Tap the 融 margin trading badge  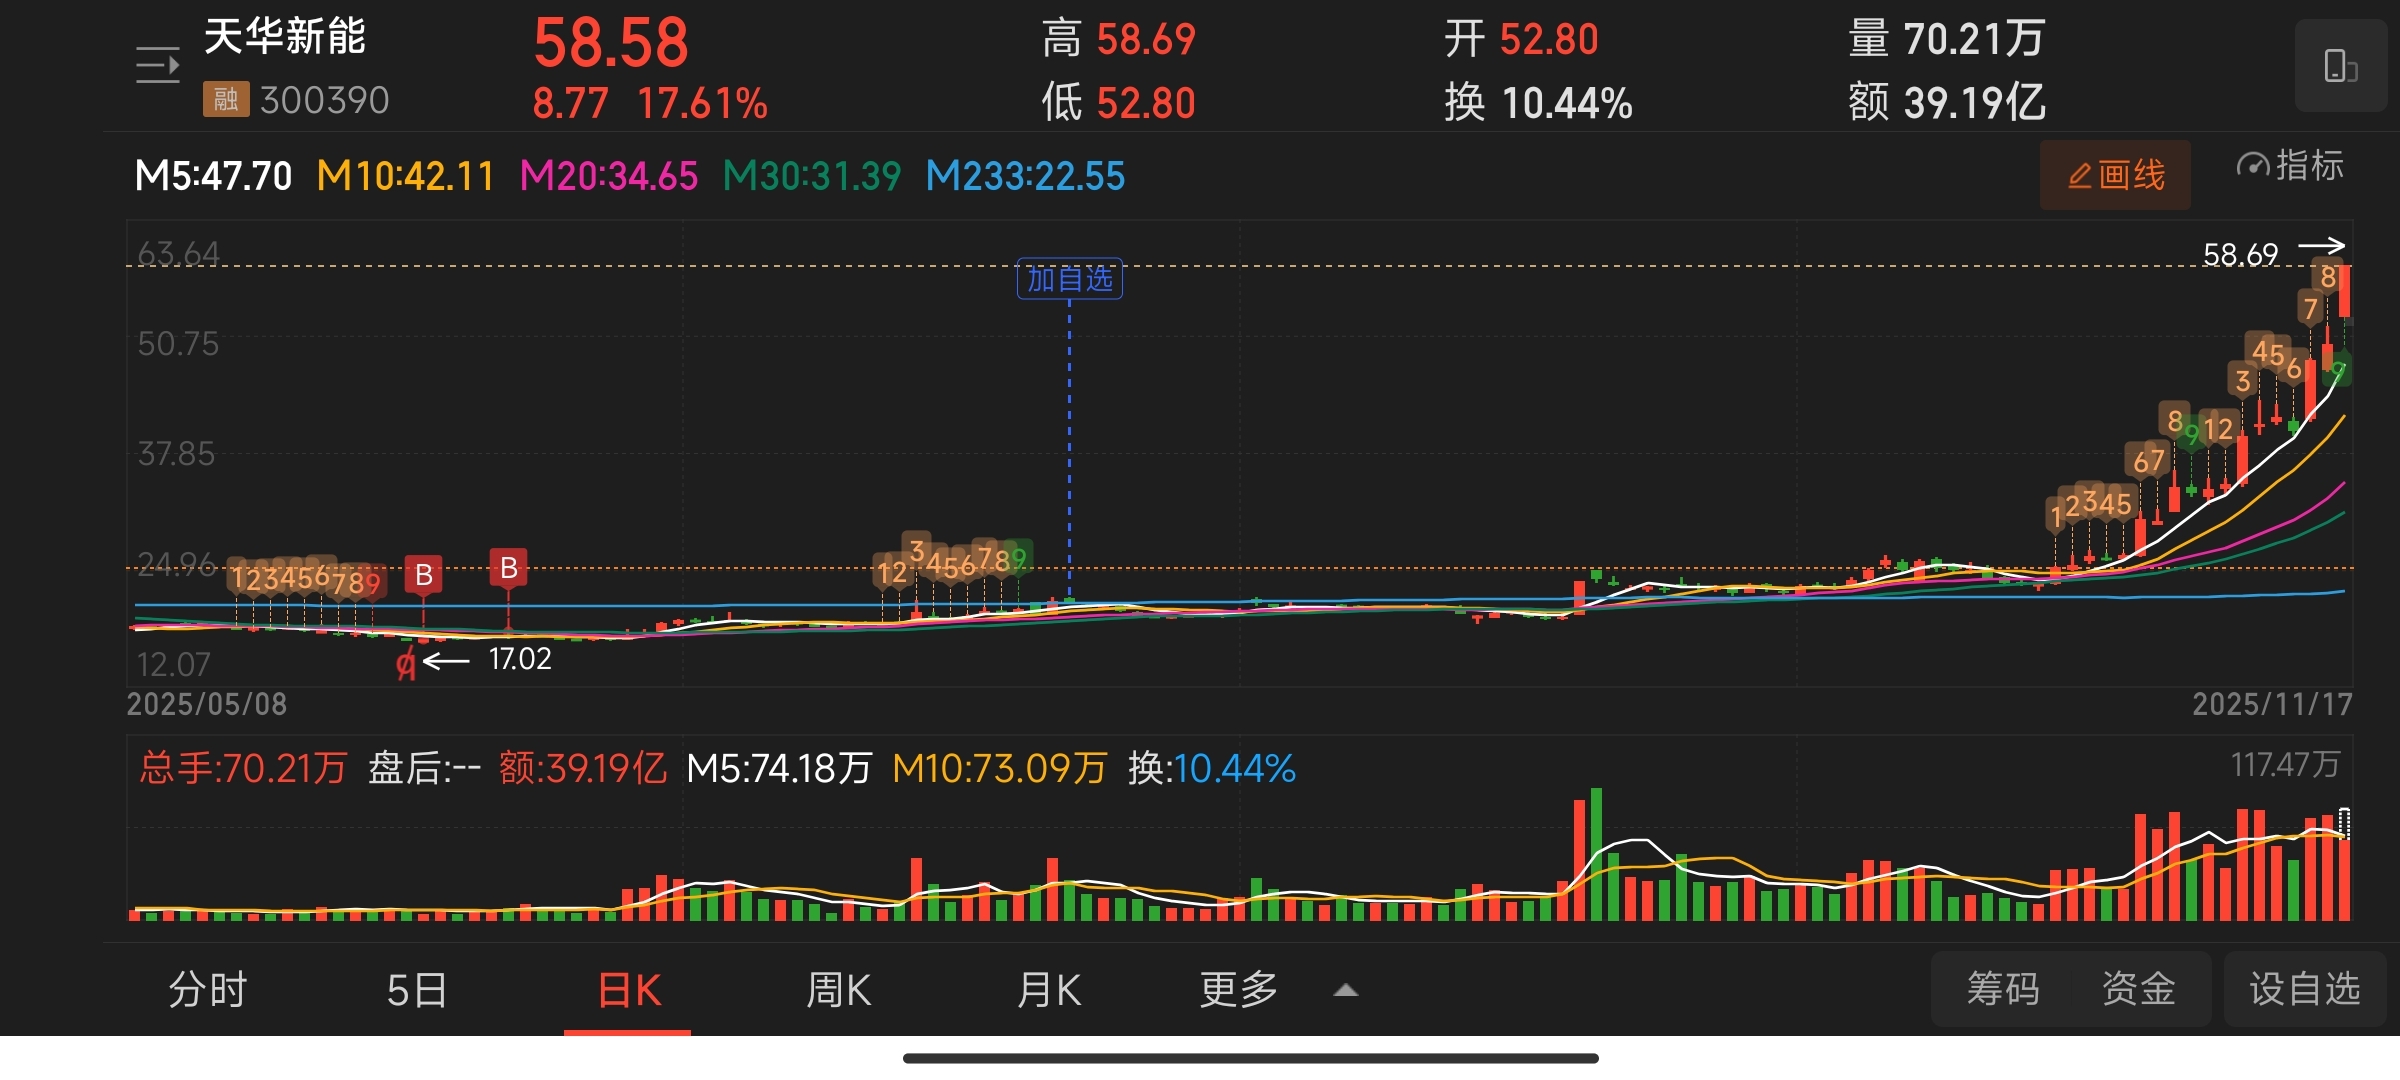225,100
